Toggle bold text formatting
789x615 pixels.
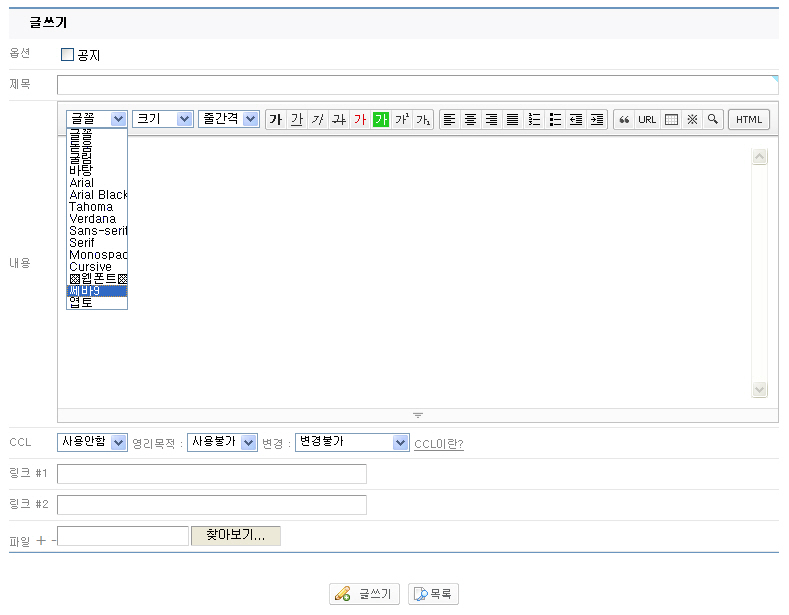pos(276,119)
